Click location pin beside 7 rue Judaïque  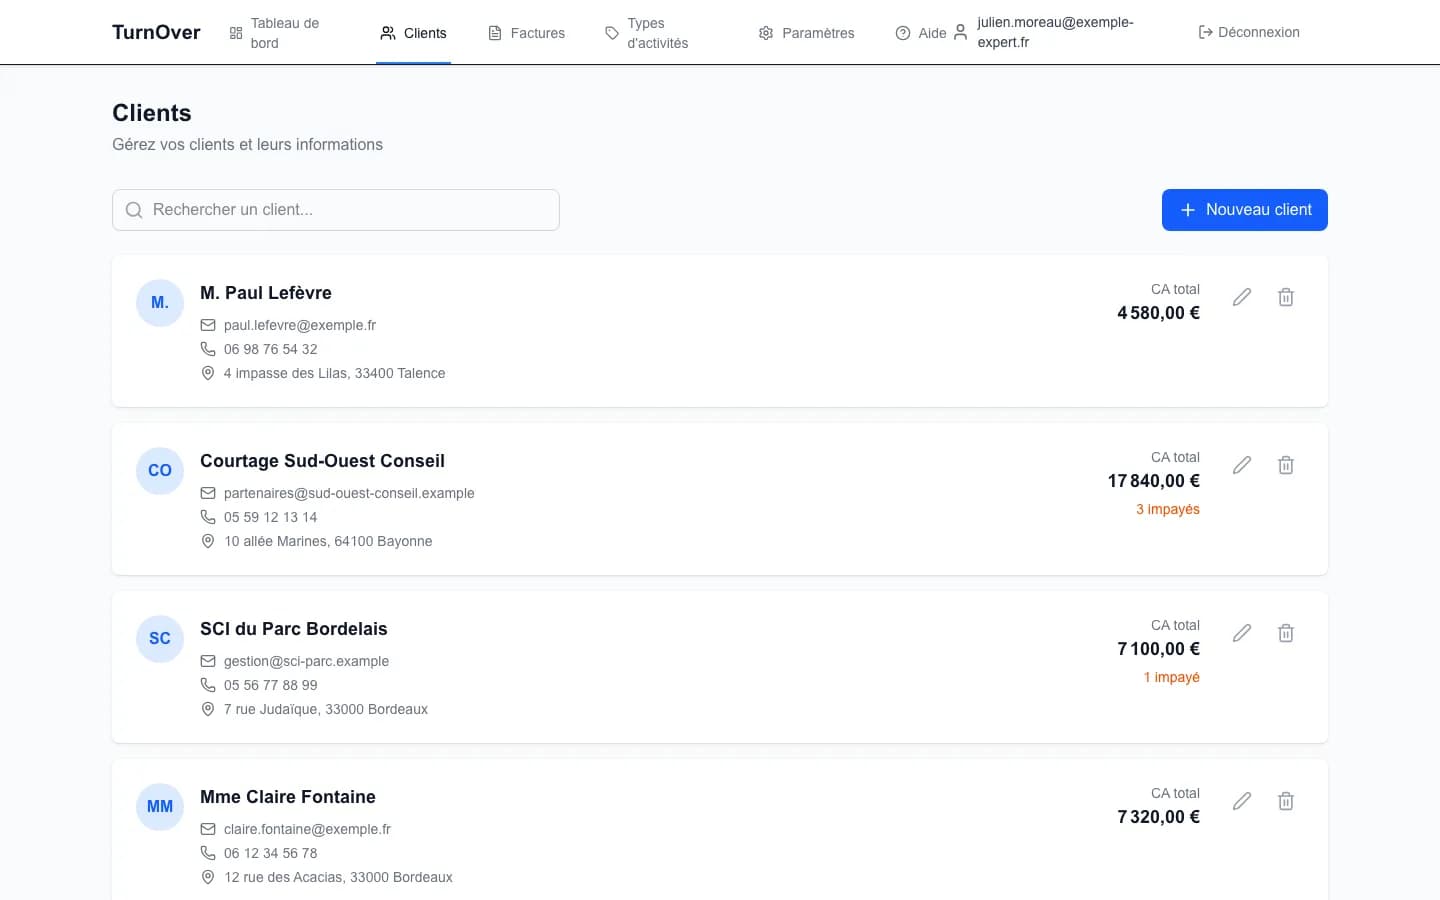tap(208, 709)
